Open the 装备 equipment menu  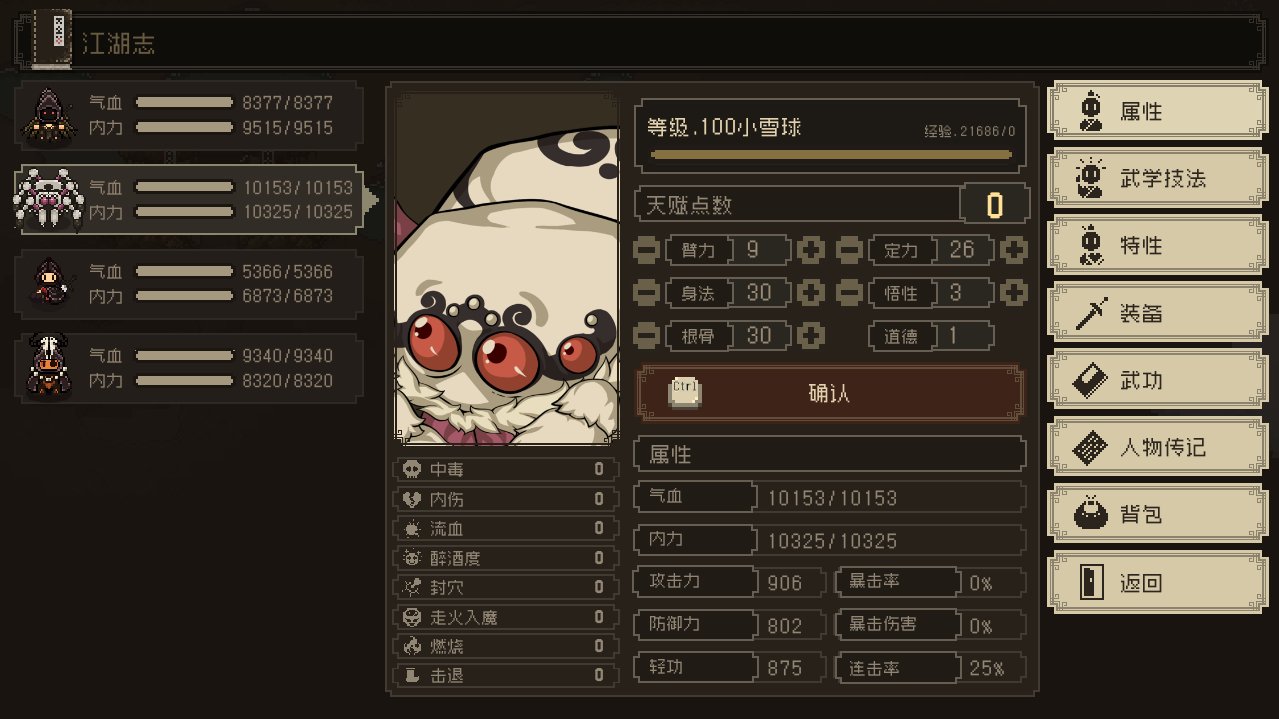click(x=1156, y=313)
